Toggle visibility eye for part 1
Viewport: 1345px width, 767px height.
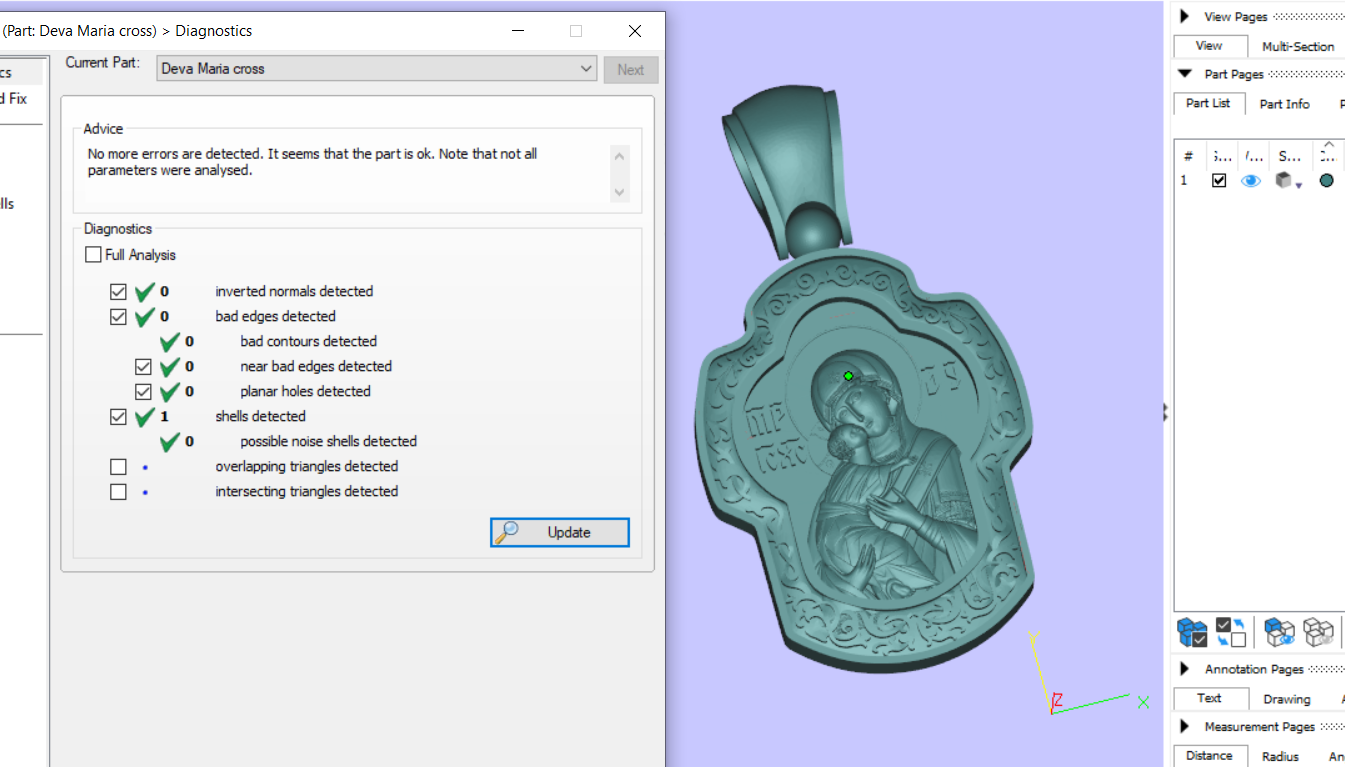coord(1251,181)
